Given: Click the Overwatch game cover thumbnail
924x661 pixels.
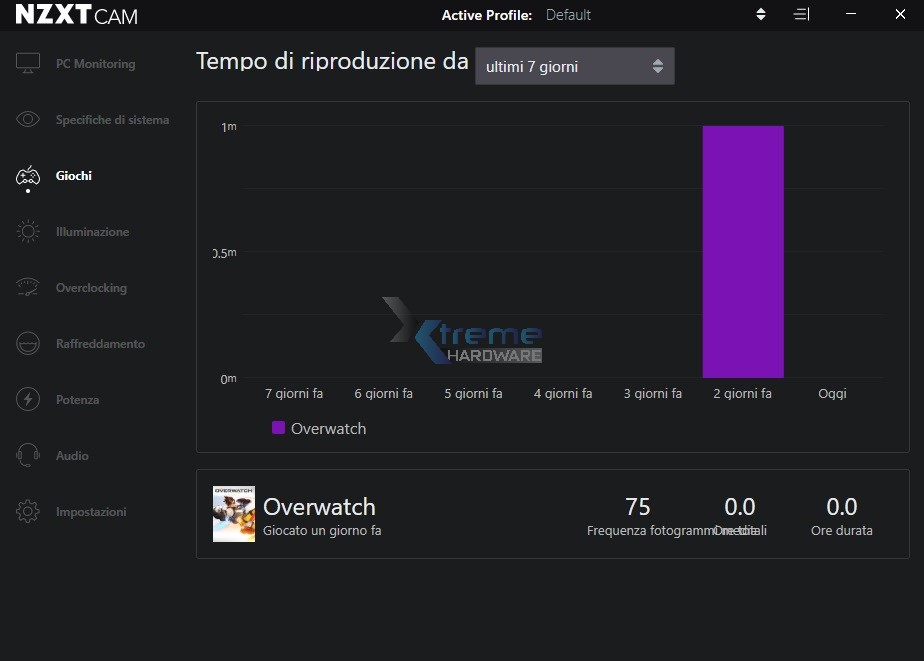Looking at the screenshot, I should (x=234, y=514).
